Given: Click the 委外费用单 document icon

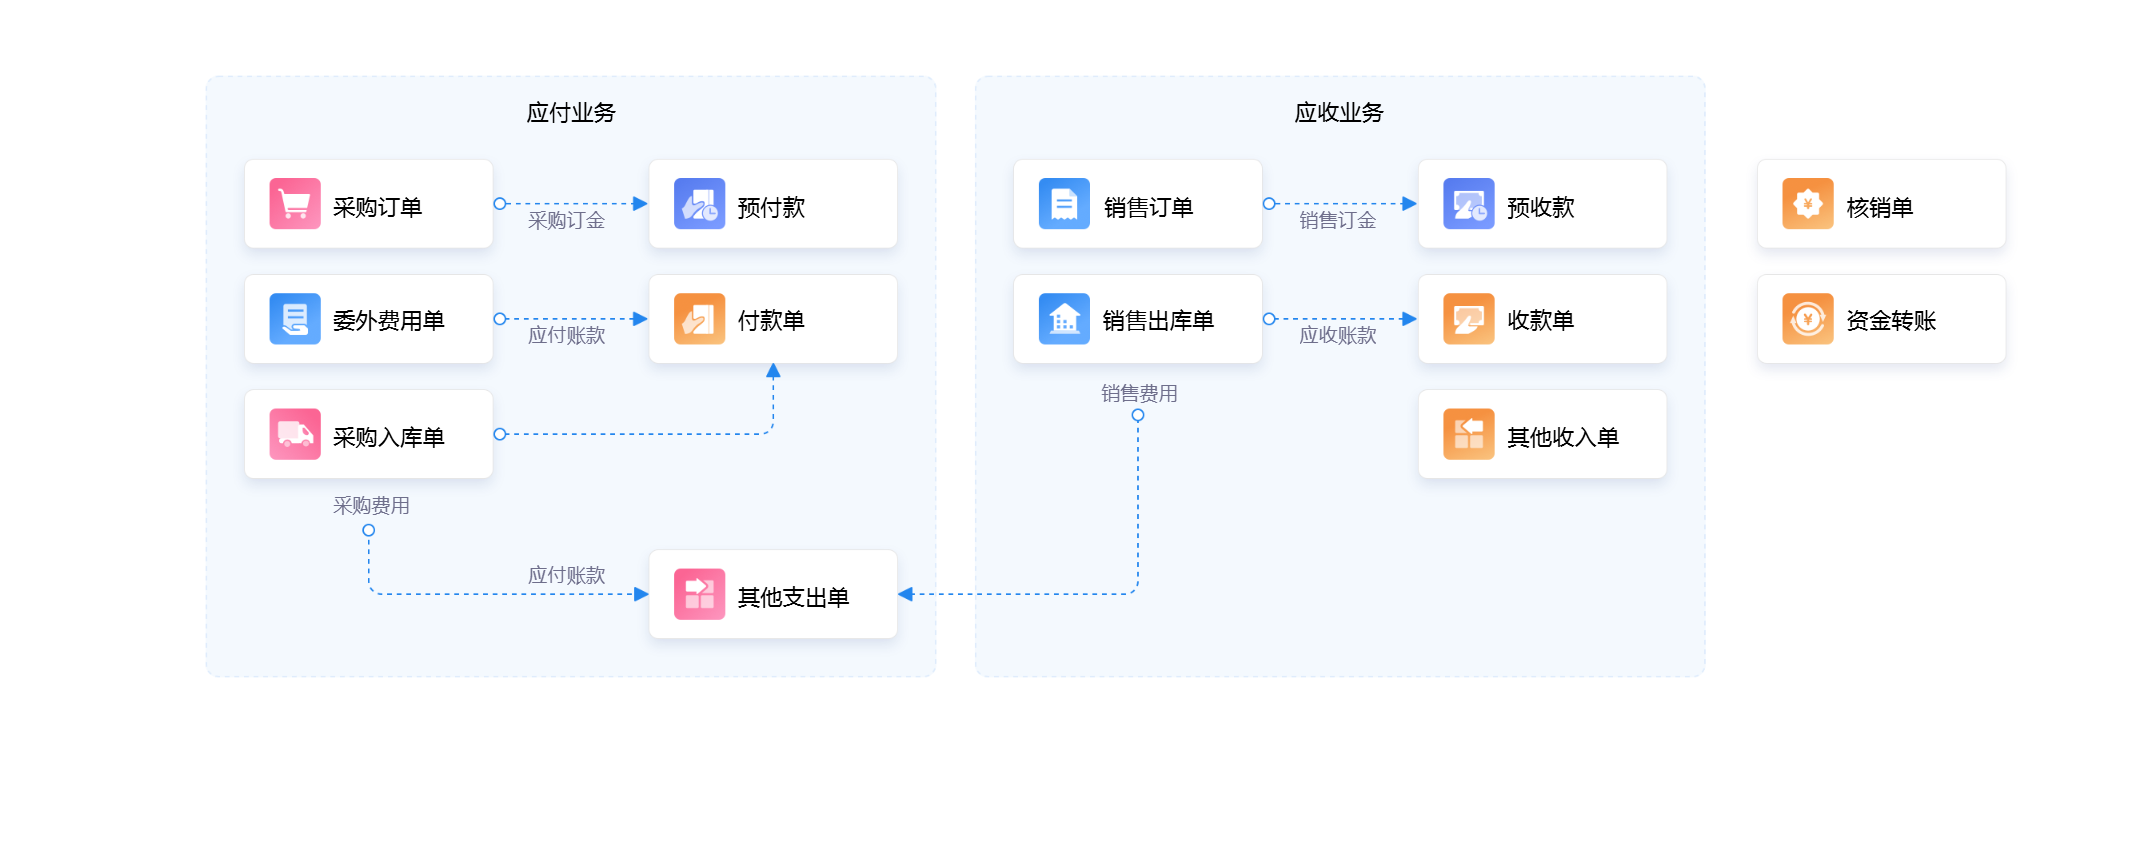Looking at the screenshot, I should 295,319.
